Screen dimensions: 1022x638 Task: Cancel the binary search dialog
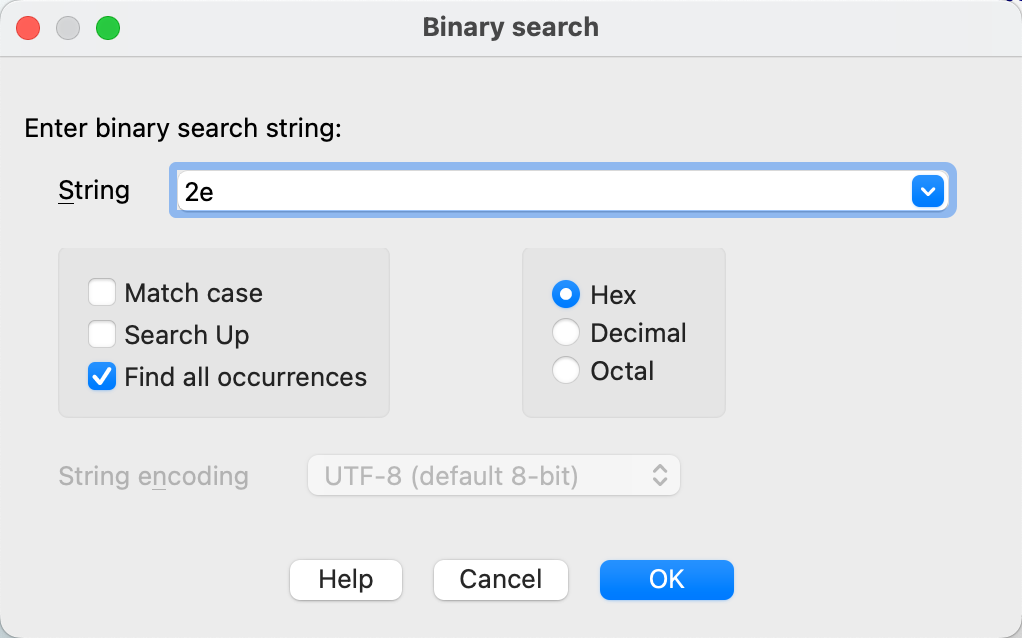(x=501, y=579)
